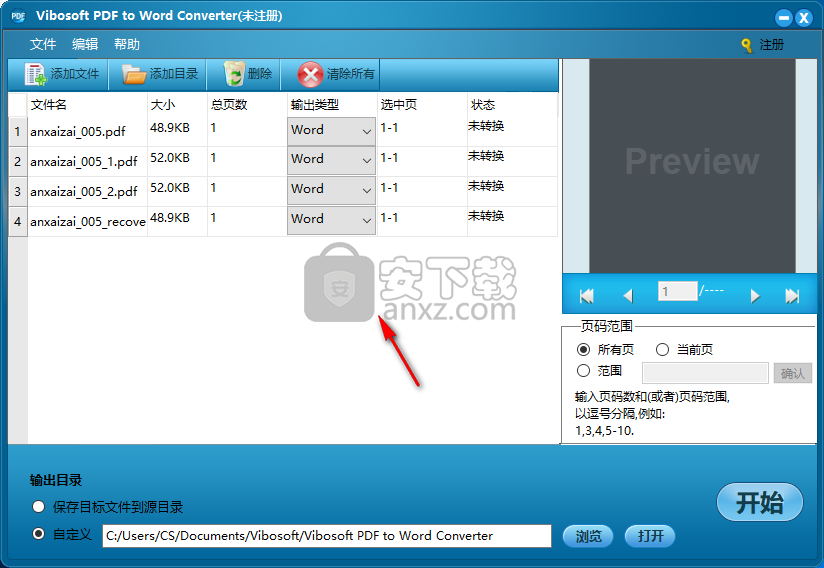Click the Delete (删除) recycle icon
This screenshot has height=568, width=824.
click(234, 74)
